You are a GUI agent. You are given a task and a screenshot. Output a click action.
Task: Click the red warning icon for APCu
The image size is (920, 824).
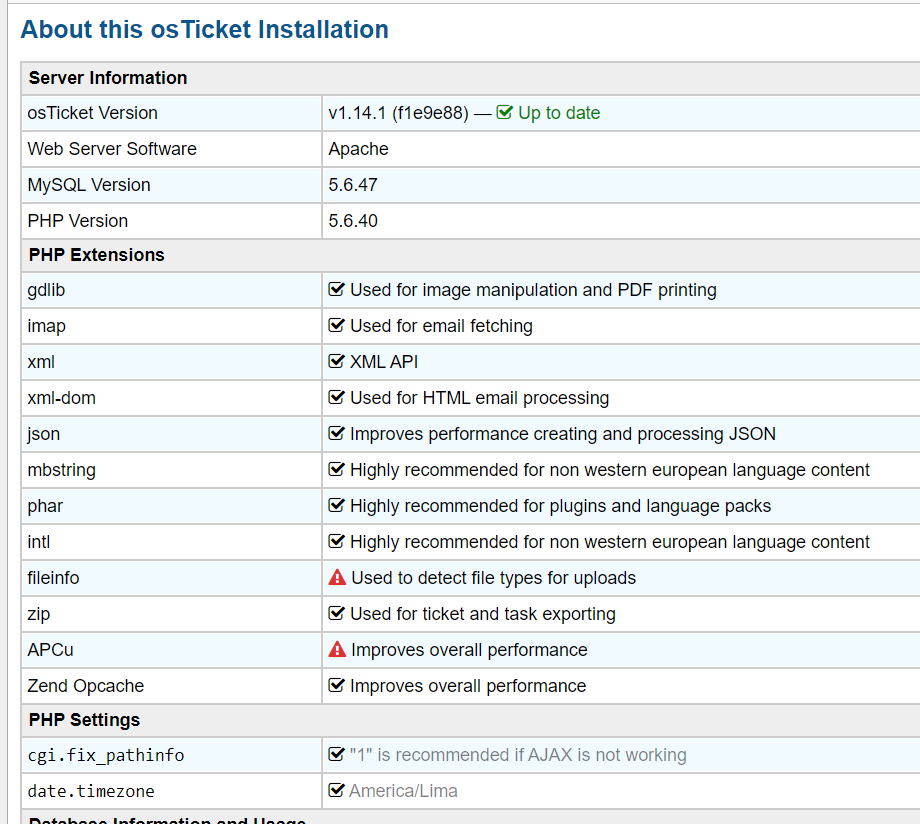[337, 649]
